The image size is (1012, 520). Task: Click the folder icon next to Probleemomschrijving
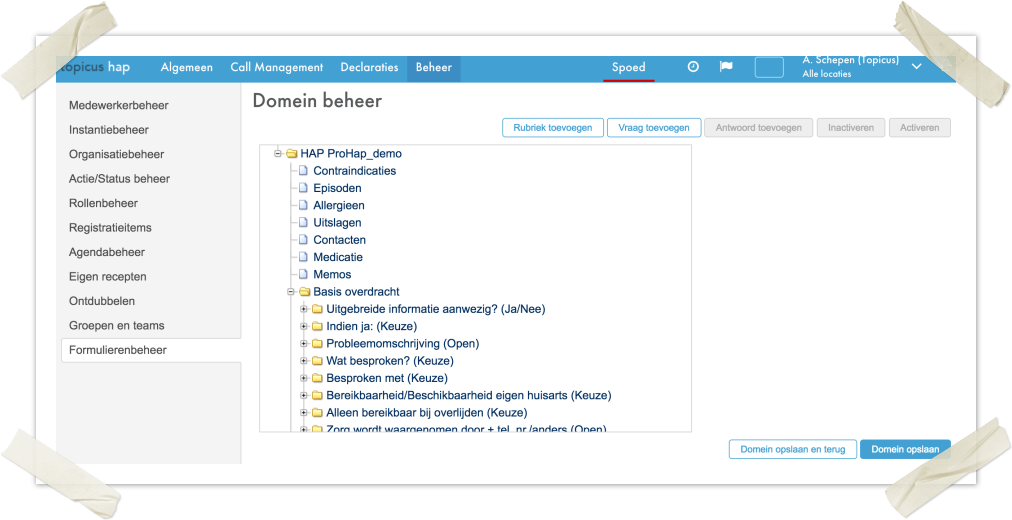(318, 344)
